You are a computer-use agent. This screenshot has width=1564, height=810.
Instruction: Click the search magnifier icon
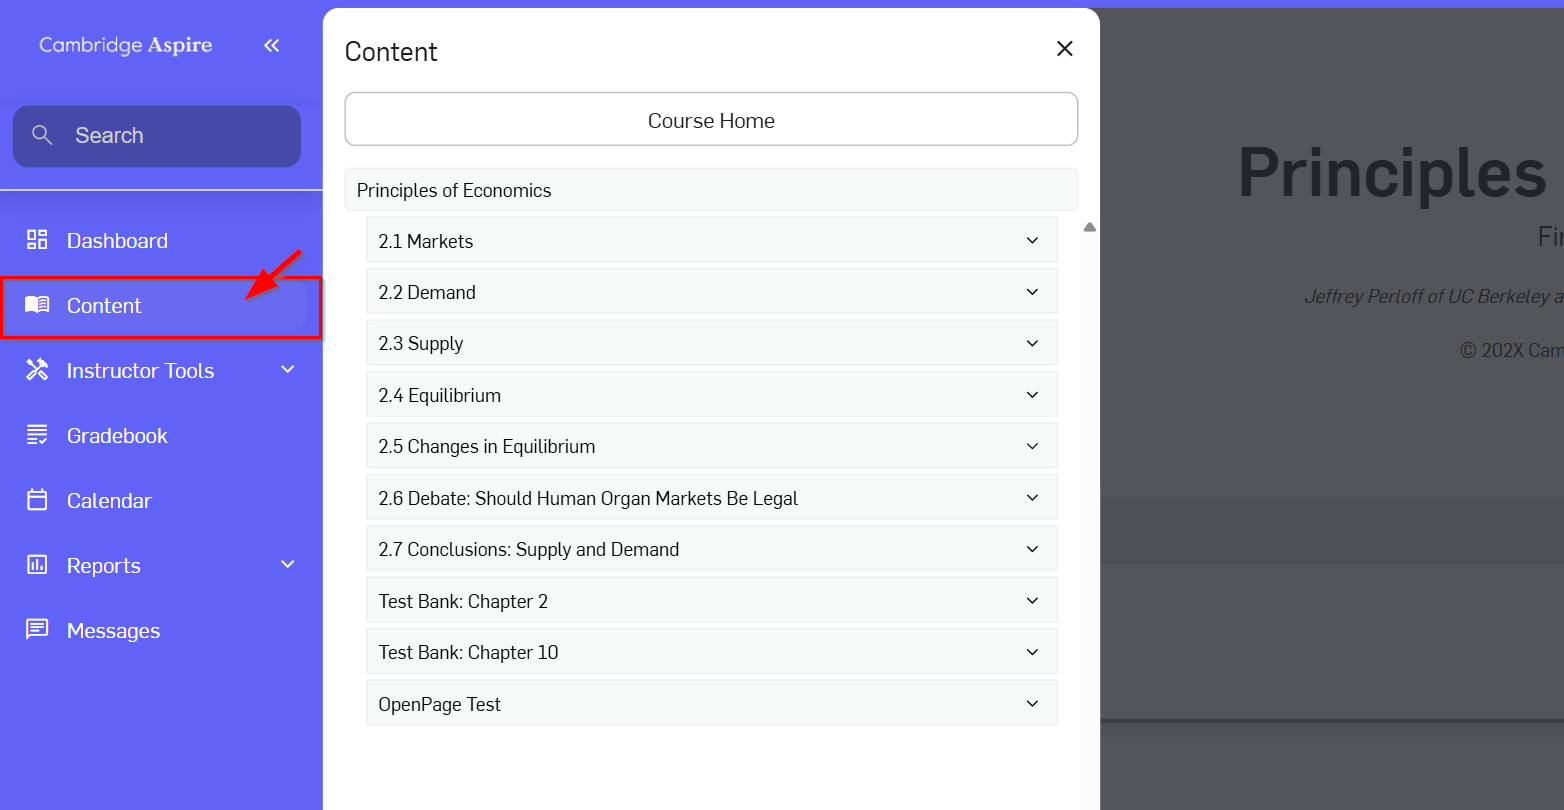coord(42,135)
